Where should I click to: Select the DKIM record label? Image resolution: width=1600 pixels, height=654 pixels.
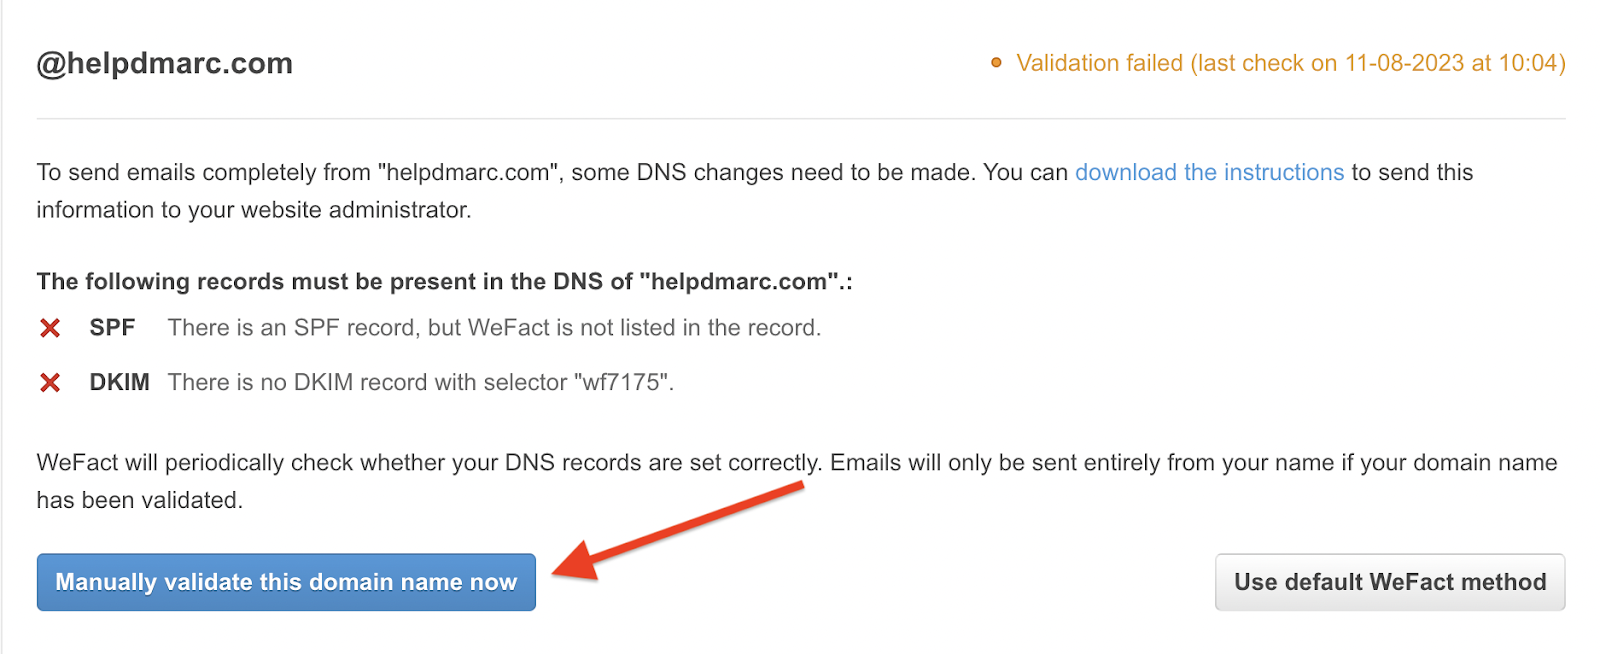[119, 381]
